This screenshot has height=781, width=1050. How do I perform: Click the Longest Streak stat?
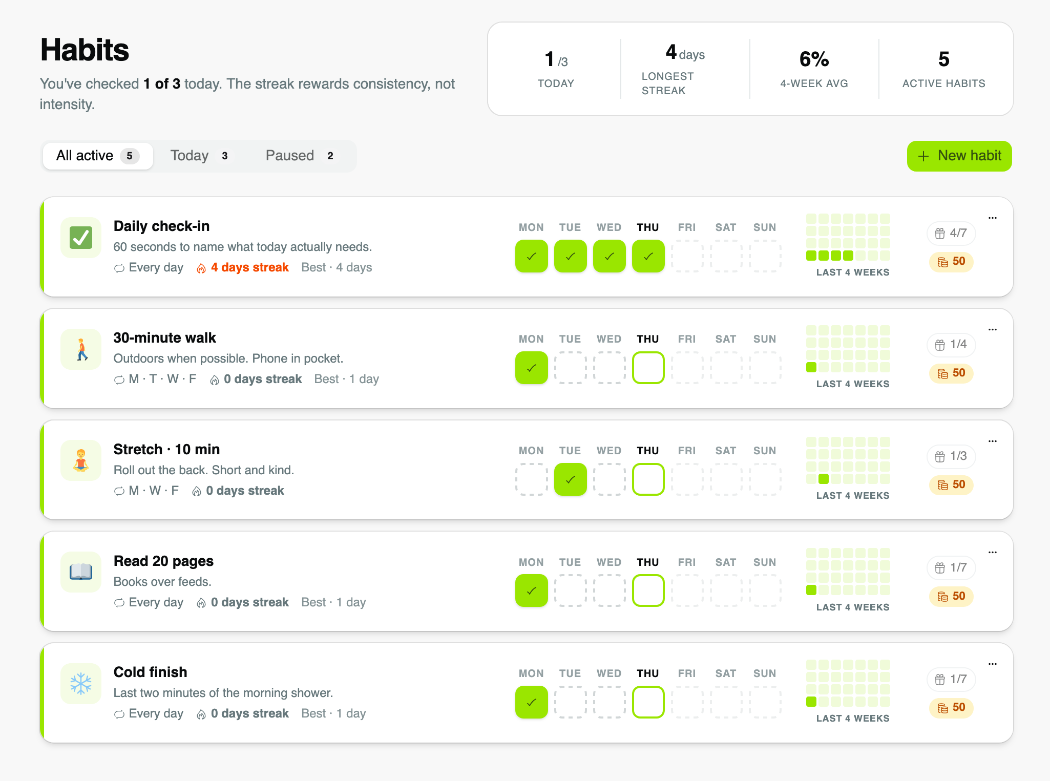click(x=684, y=69)
